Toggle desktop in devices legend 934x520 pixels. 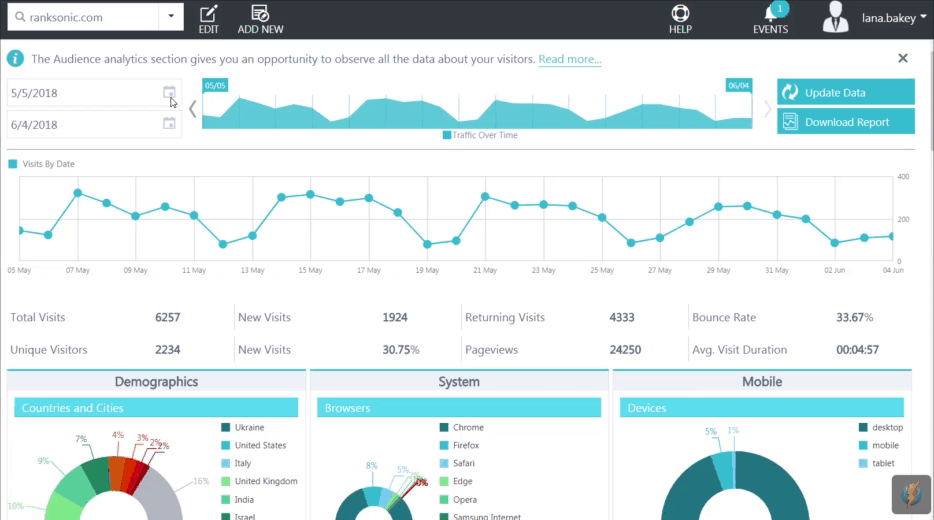881,427
